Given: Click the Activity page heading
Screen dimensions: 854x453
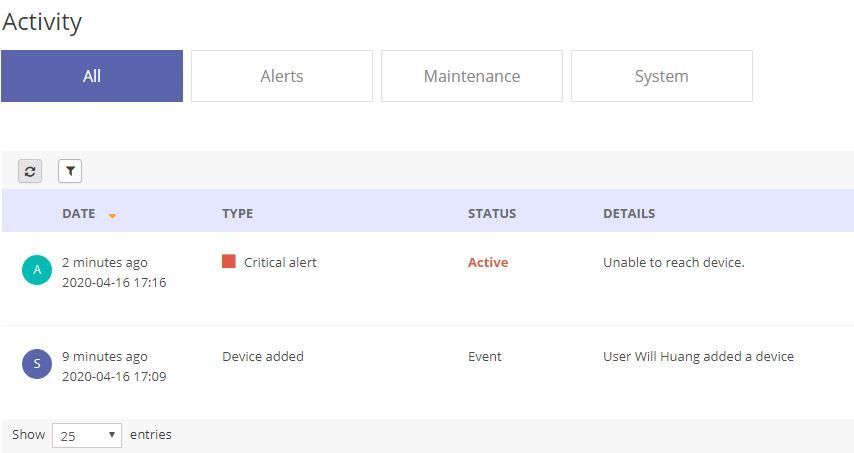Looking at the screenshot, I should click(42, 23).
